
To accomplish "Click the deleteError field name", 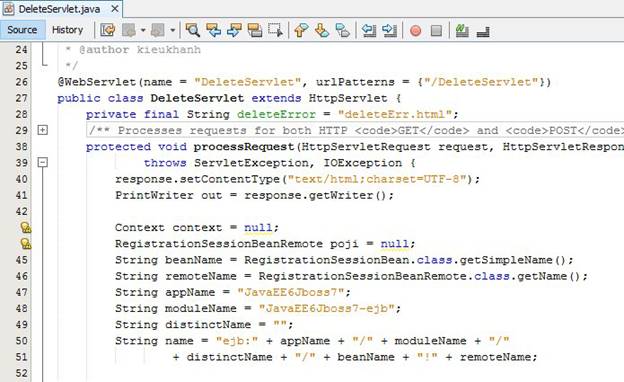I will tap(276, 115).
